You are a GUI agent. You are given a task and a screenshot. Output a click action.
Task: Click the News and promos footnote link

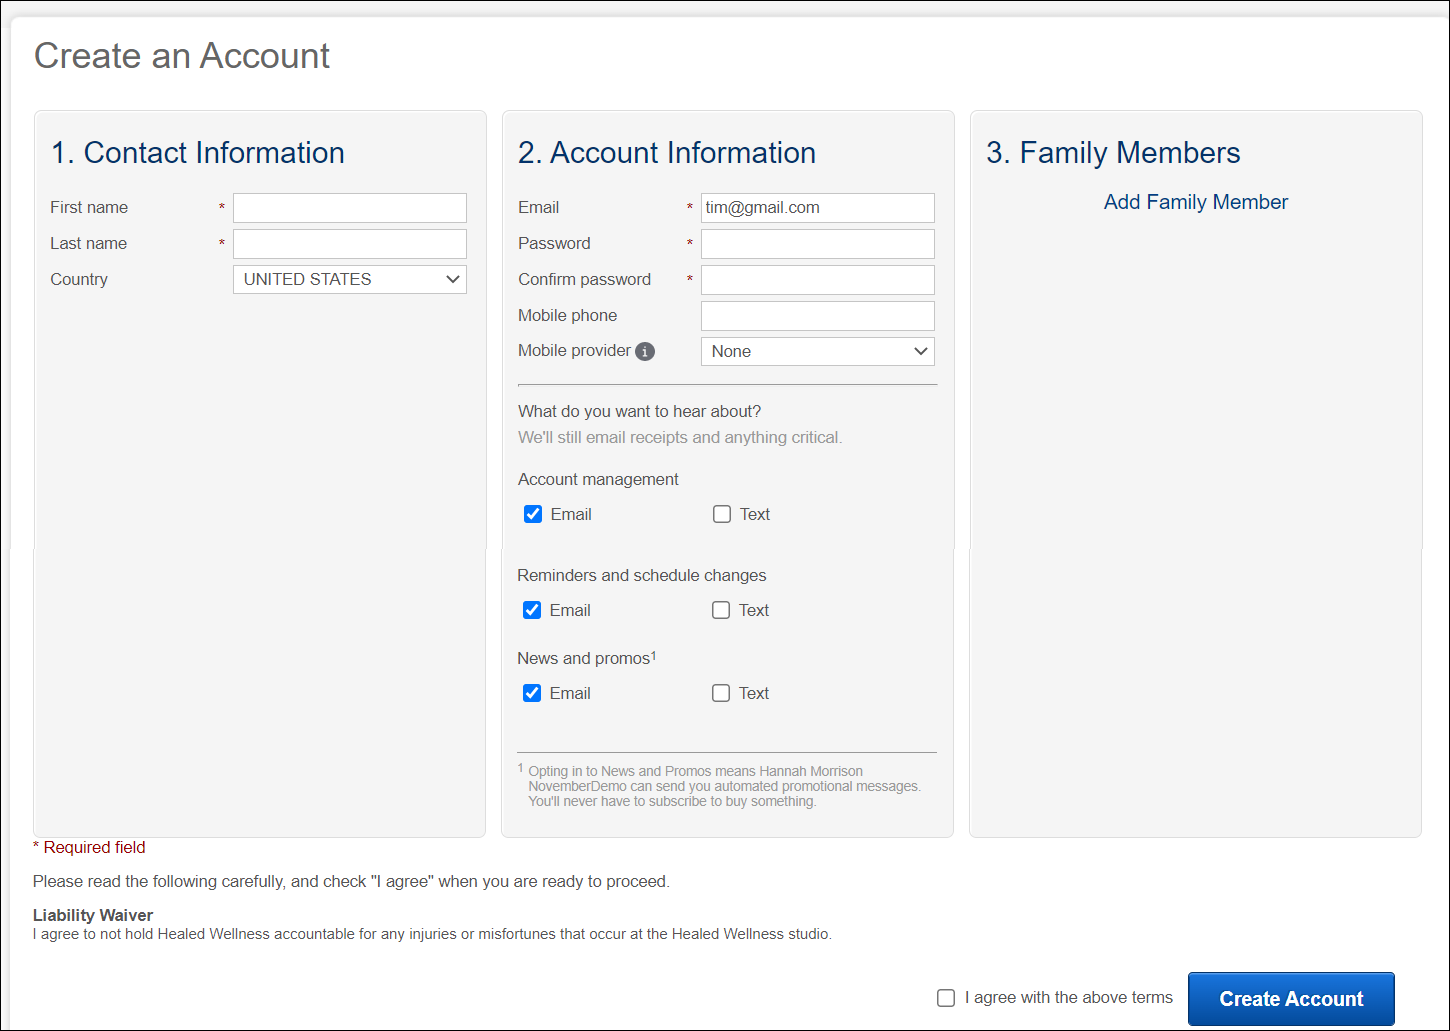(x=654, y=653)
